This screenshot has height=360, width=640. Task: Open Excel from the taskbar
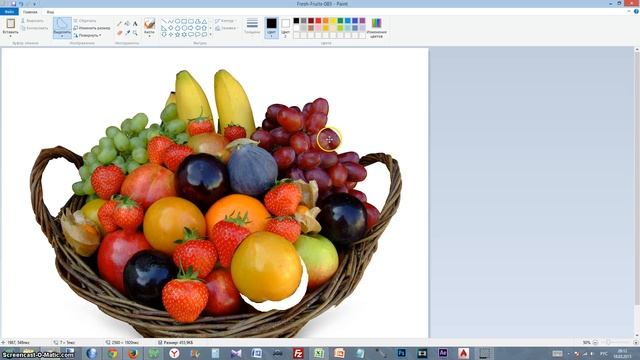click(319, 353)
